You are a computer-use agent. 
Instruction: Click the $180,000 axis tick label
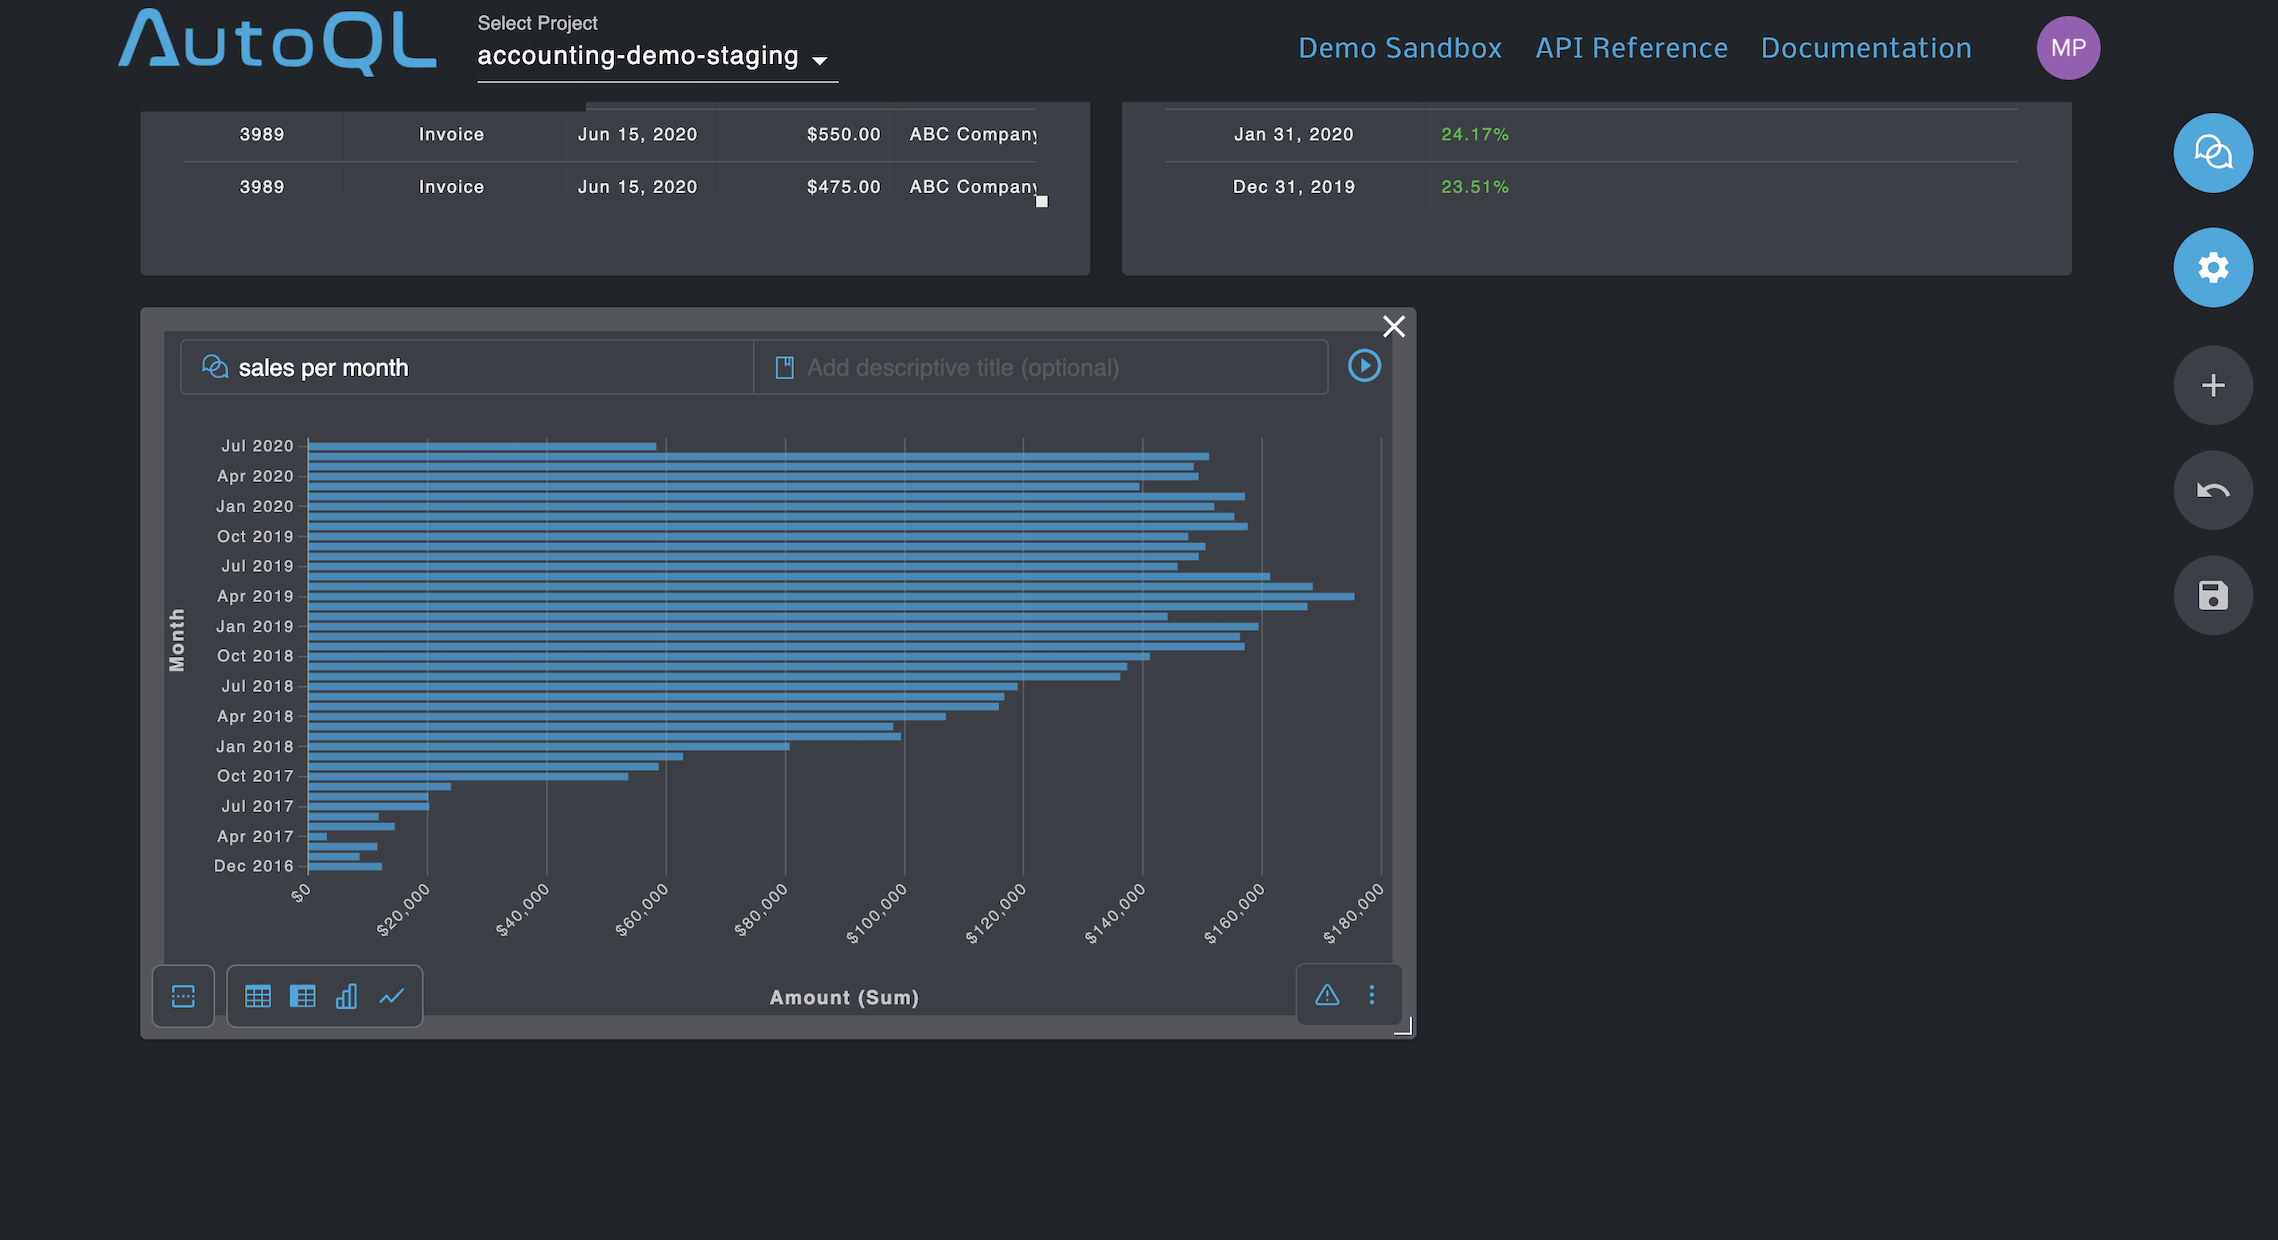1354,914
